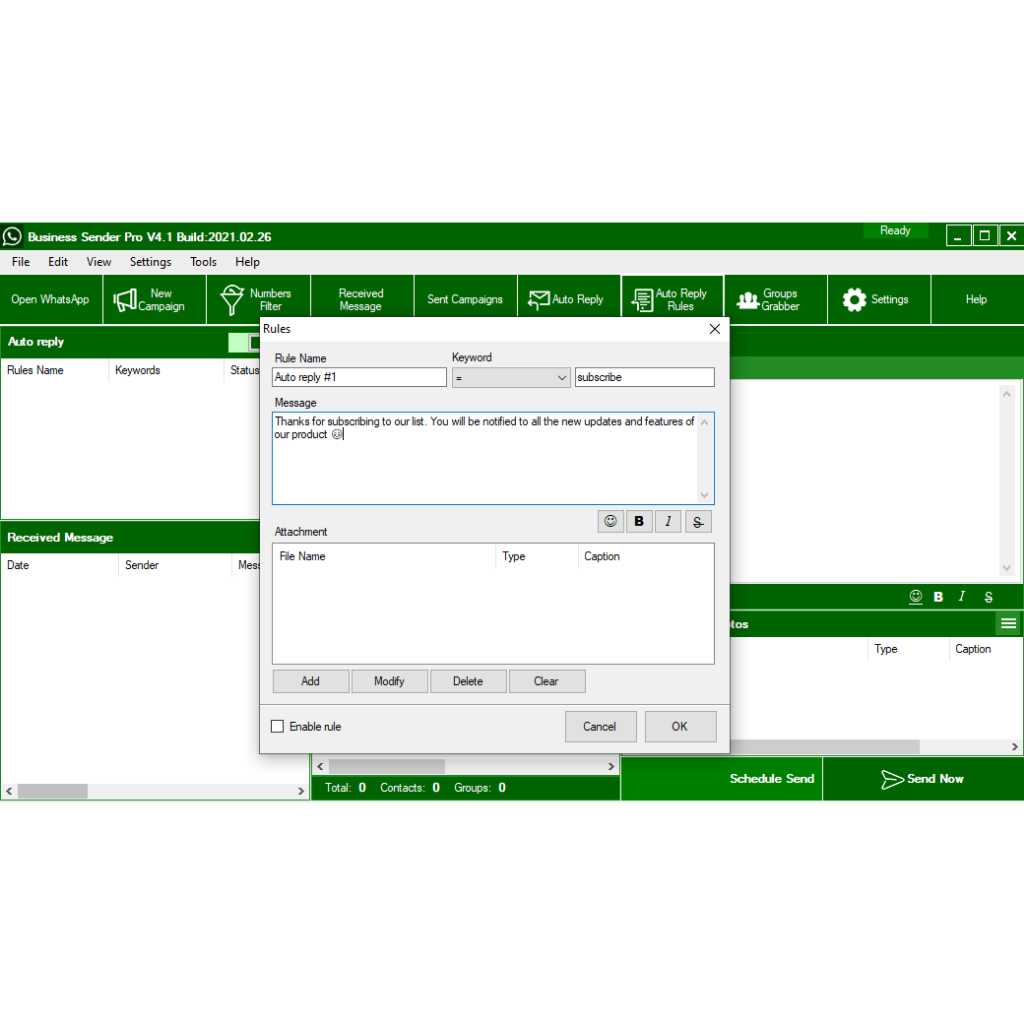Apply bold formatting in Rules dialog
This screenshot has width=1024, height=1024.
click(639, 521)
